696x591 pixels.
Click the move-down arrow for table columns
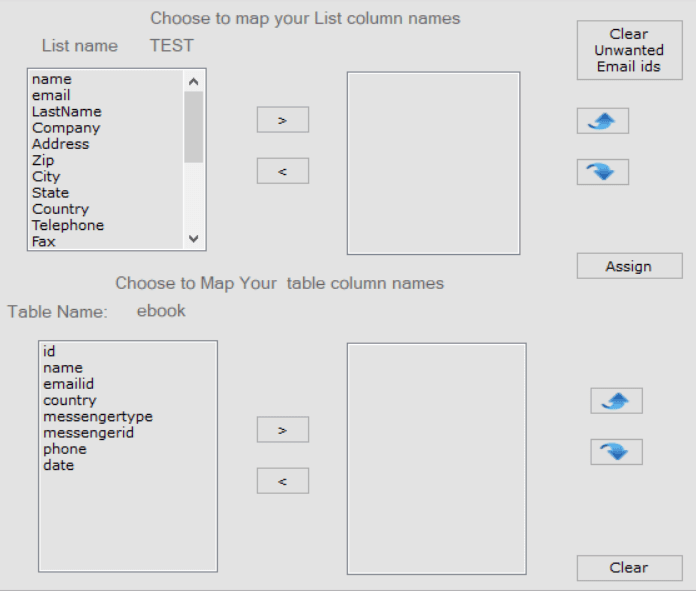616,452
